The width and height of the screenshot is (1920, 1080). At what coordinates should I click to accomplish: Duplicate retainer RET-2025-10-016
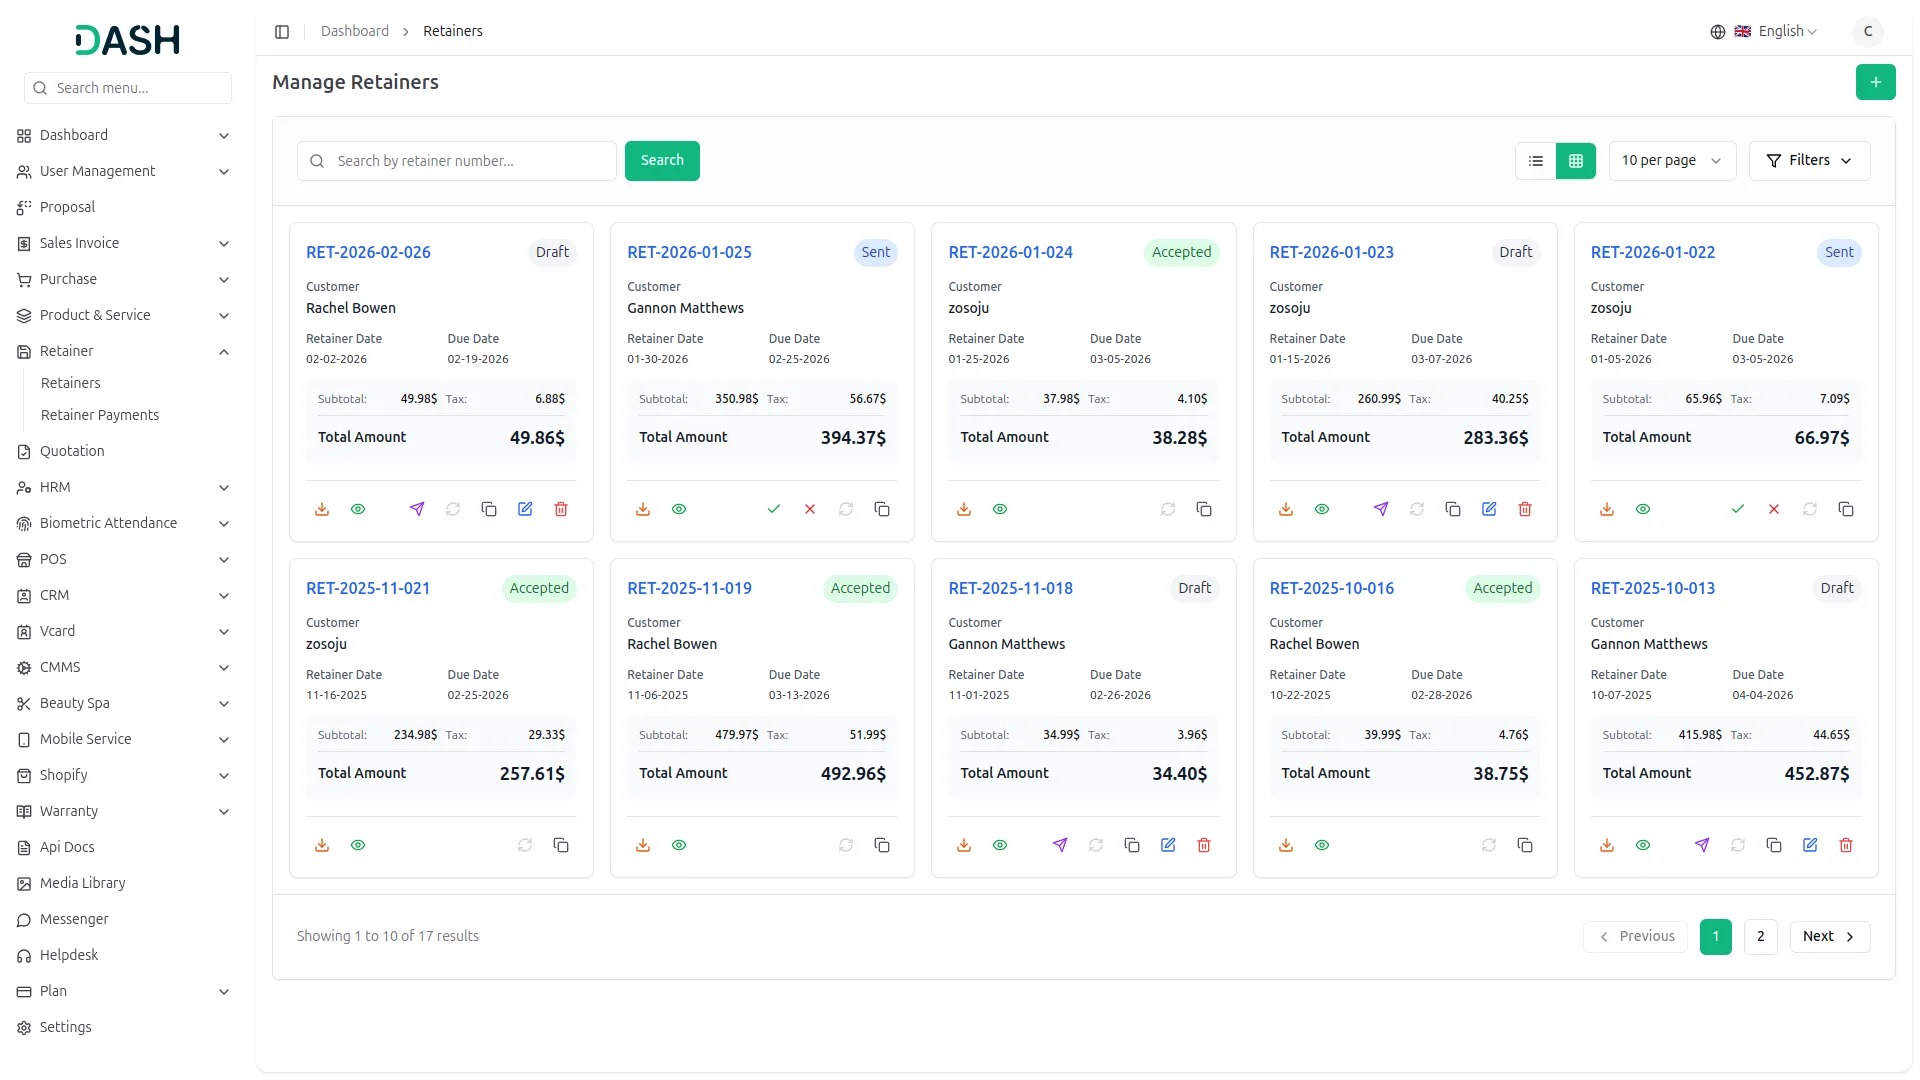[x=1525, y=845]
